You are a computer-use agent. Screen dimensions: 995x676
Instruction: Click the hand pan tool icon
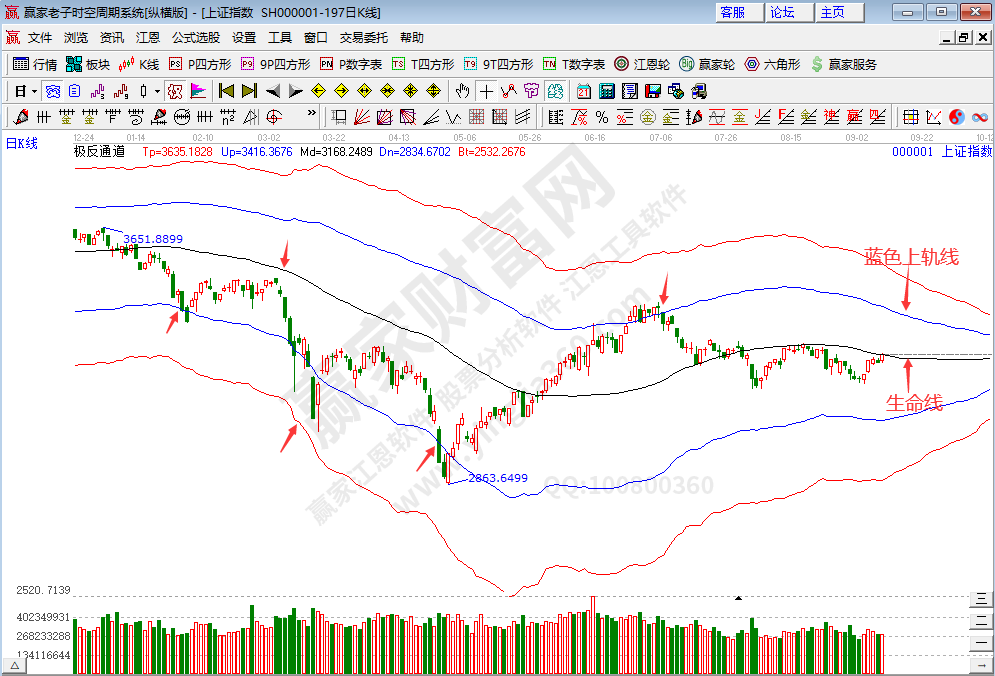[462, 90]
